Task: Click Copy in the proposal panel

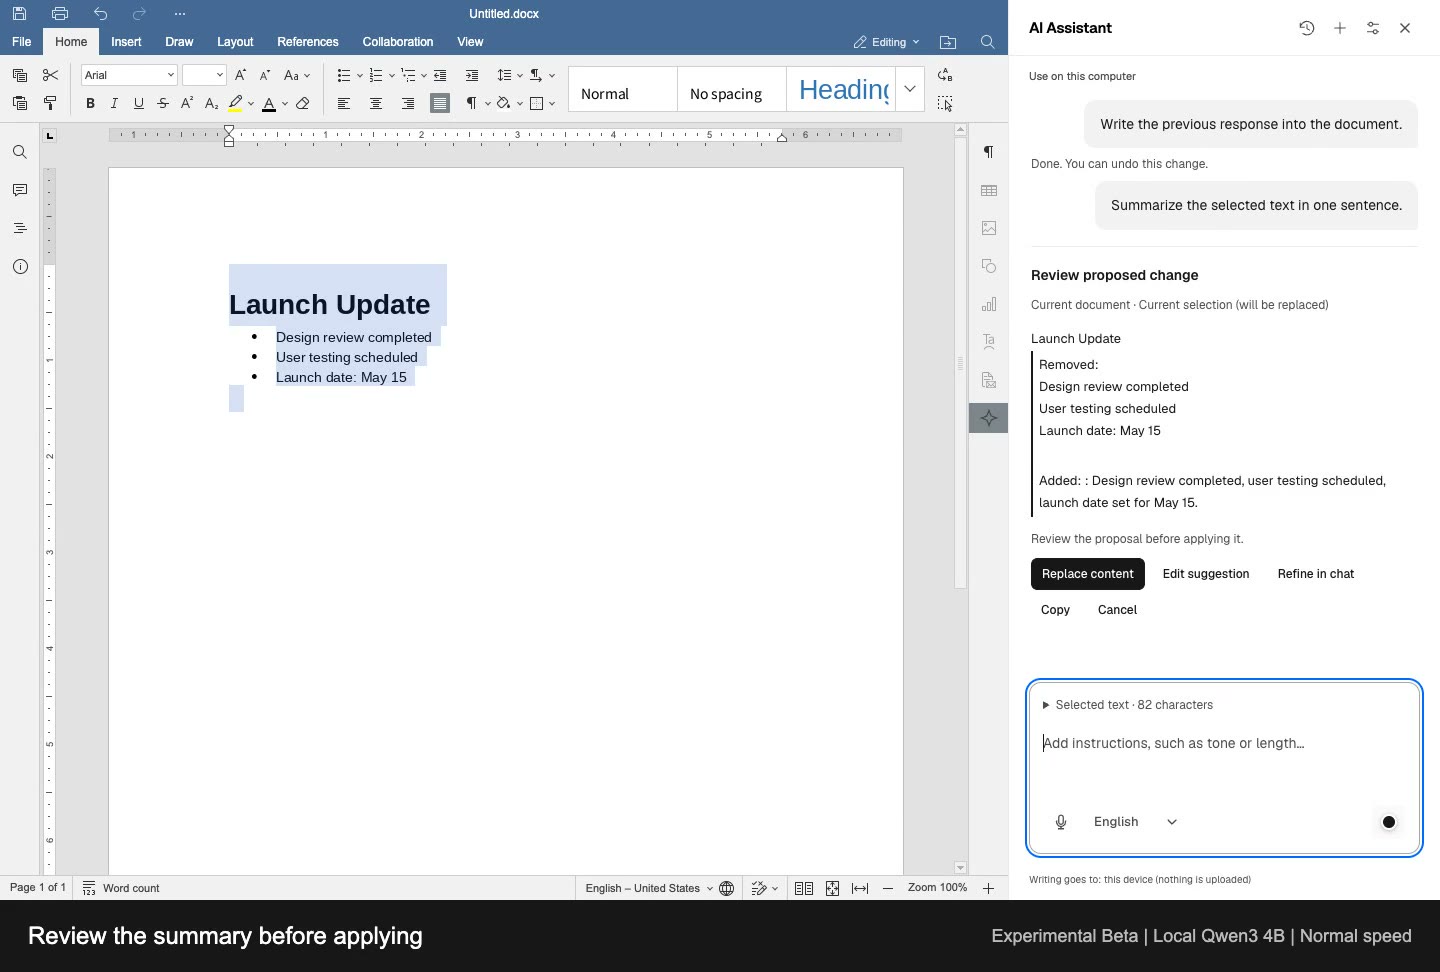Action: pyautogui.click(x=1055, y=610)
